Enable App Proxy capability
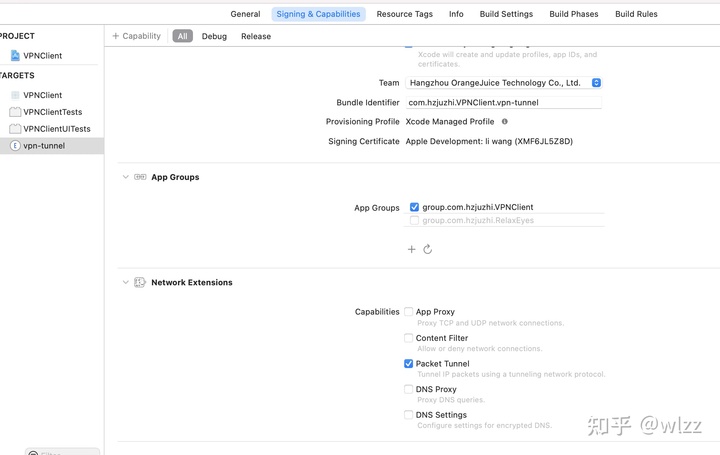 coord(408,312)
